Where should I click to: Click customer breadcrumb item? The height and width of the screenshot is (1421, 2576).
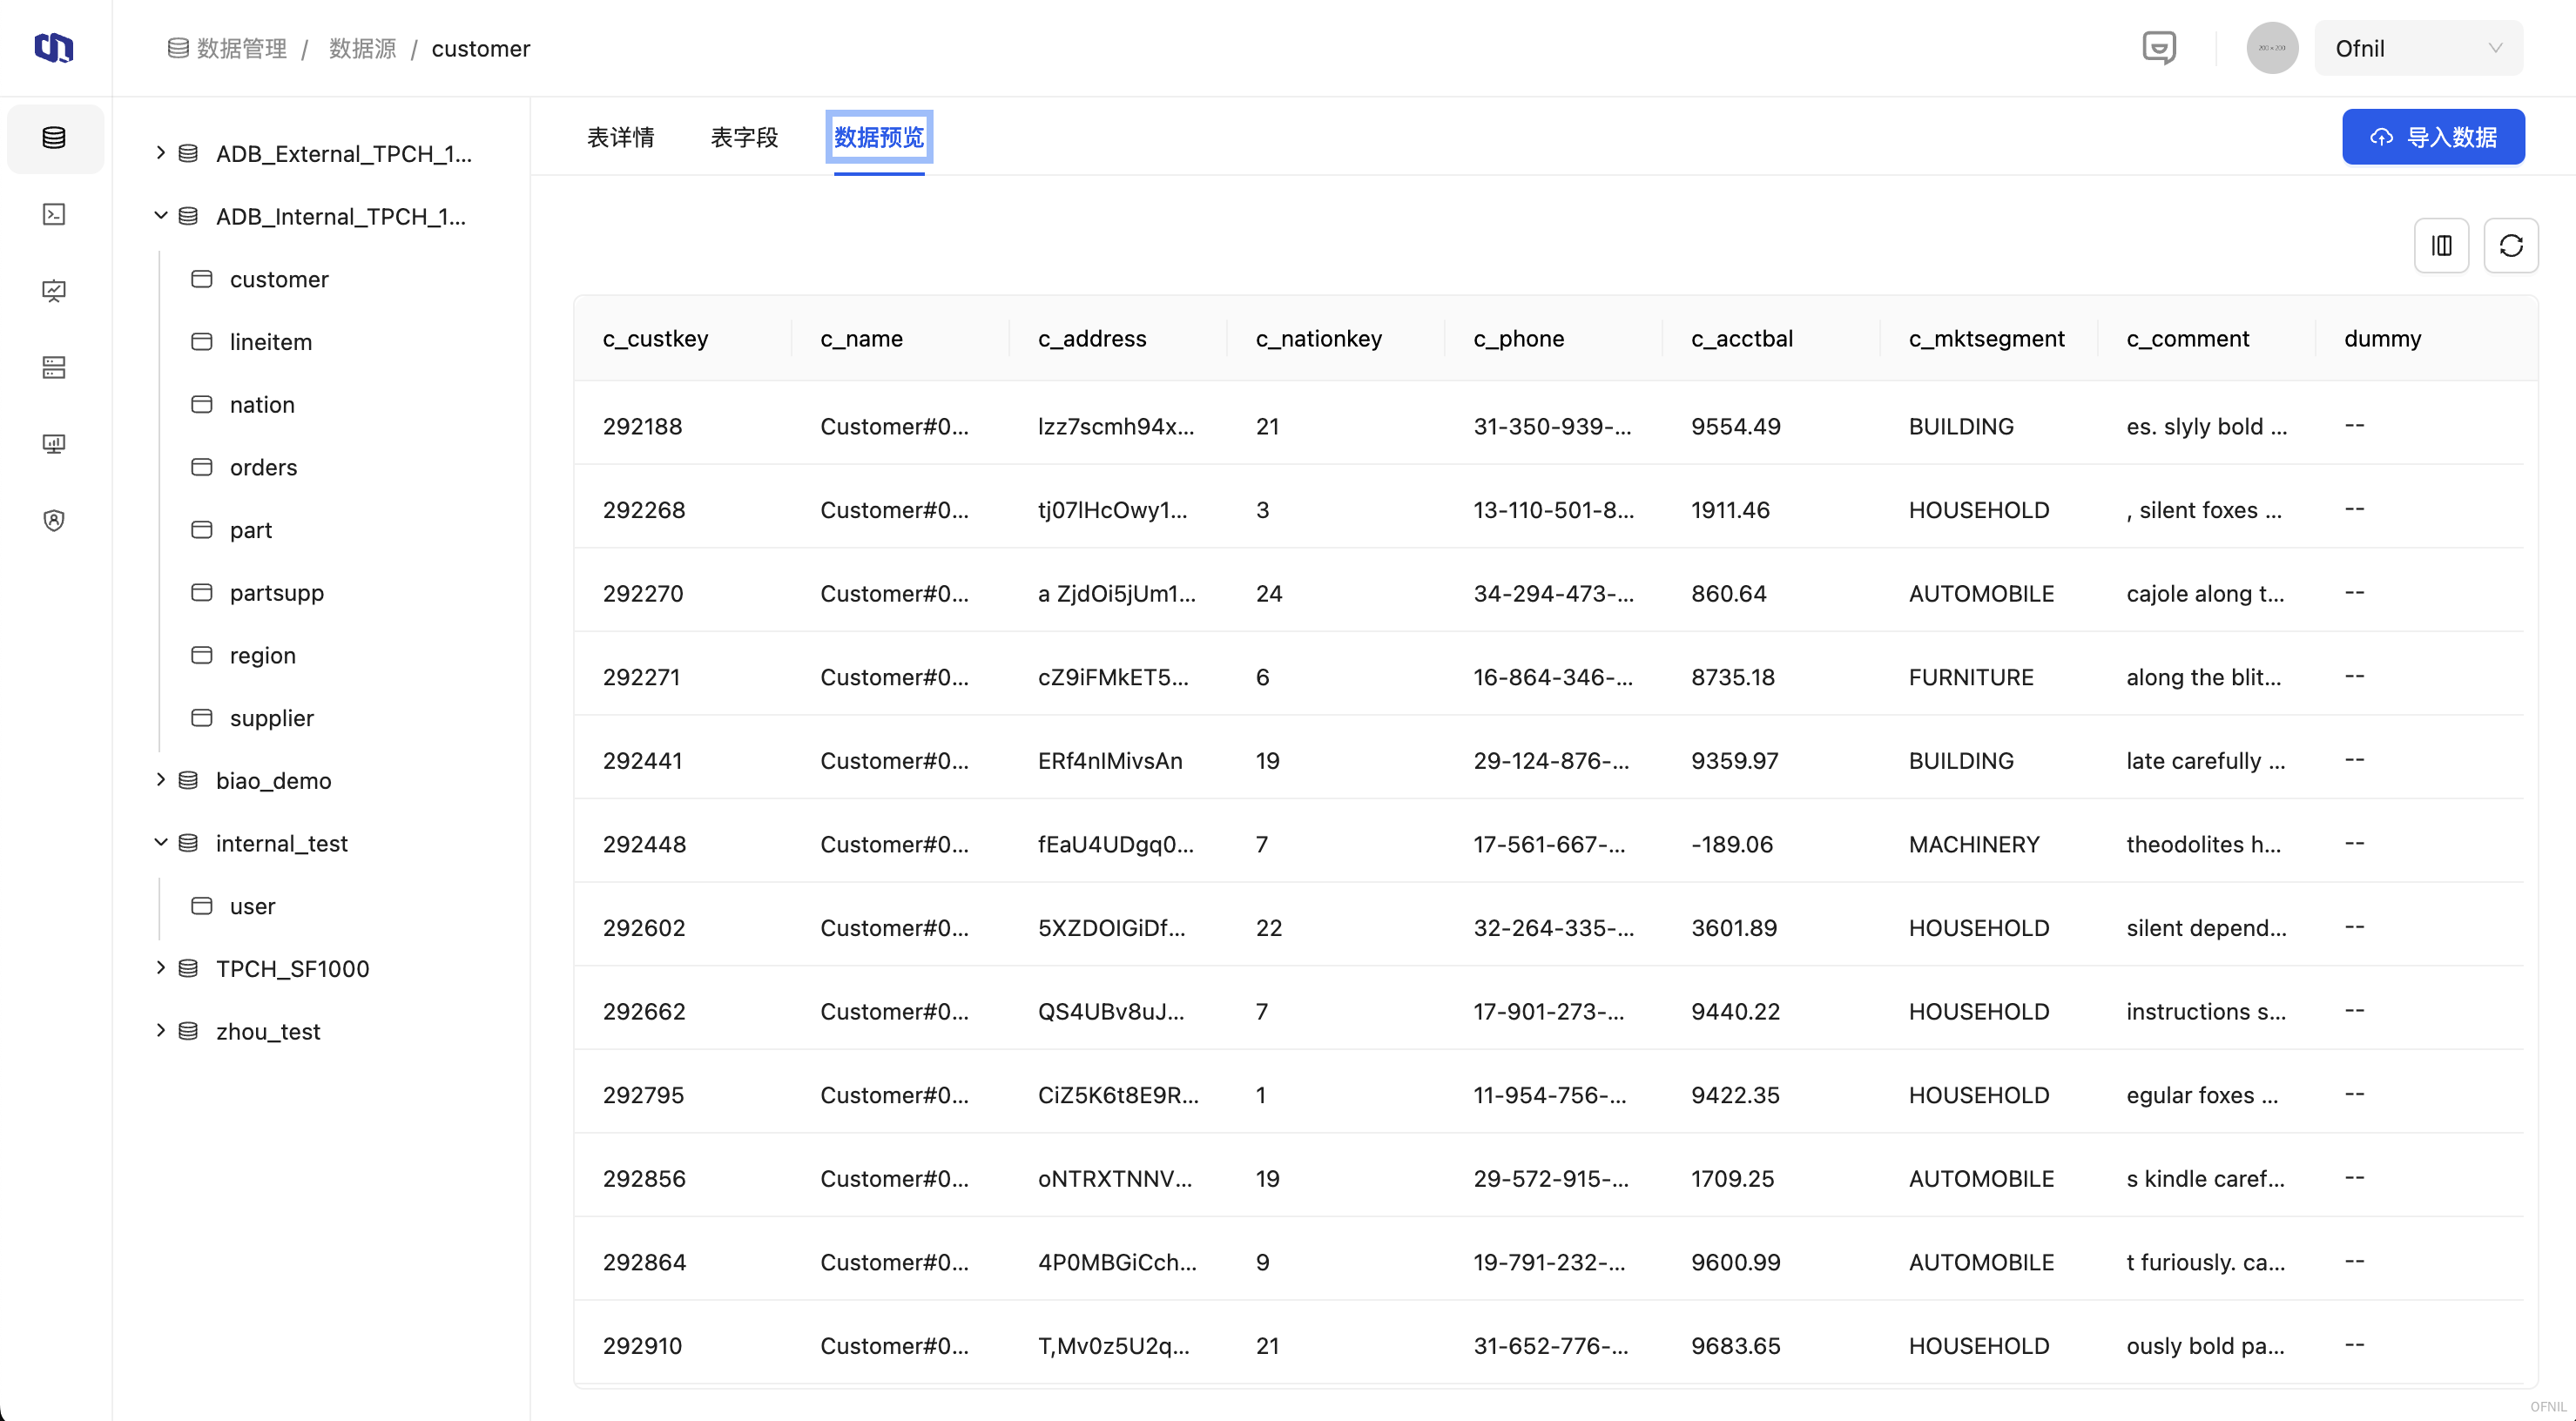point(481,48)
